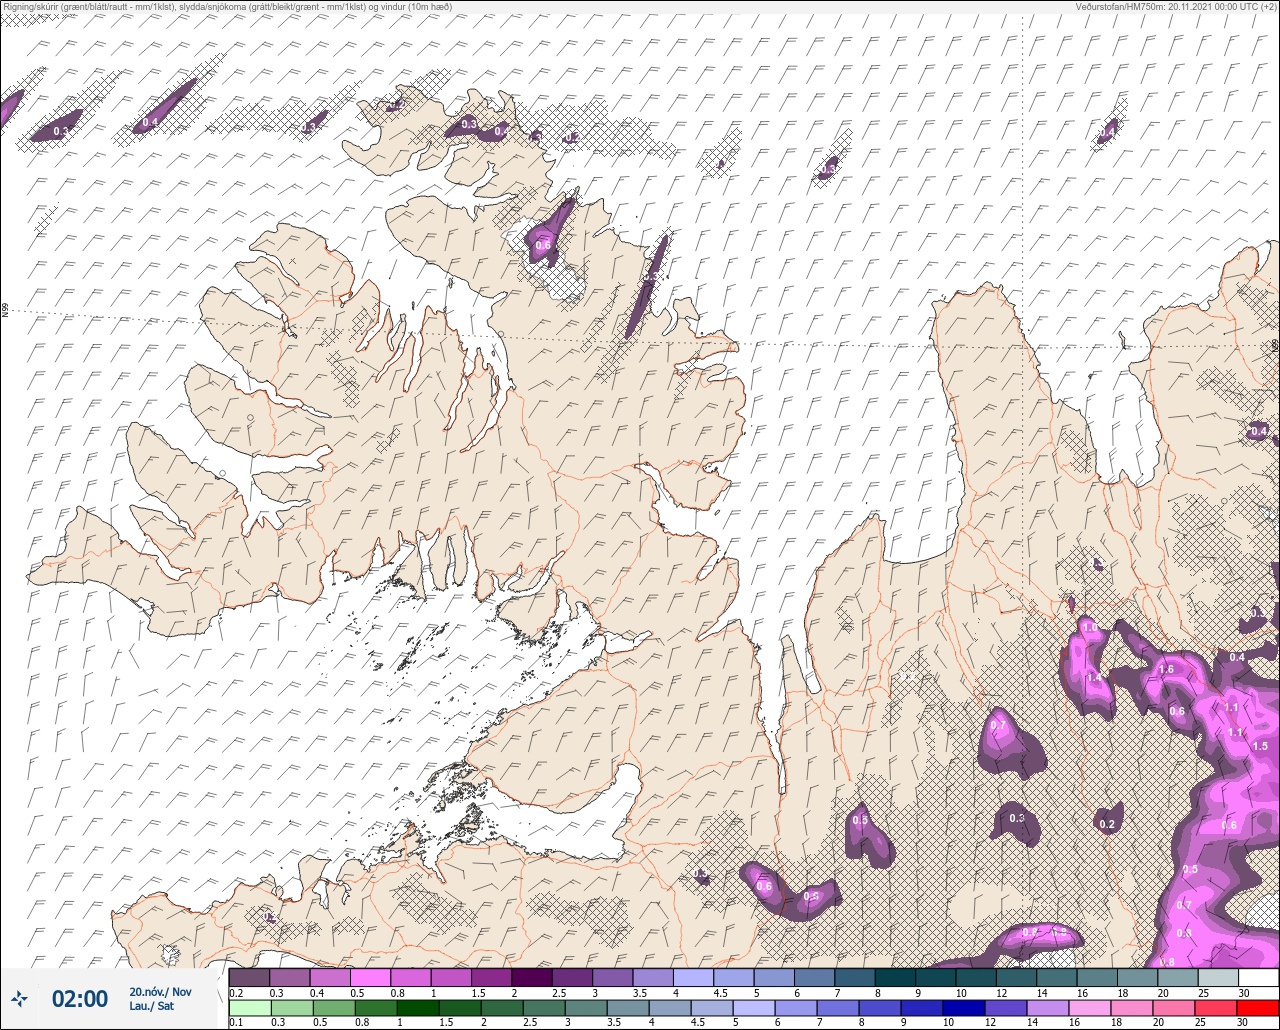Viewport: 1280px width, 1030px height.
Task: Click the 1.4 precipitation value on the map
Action: 1093,677
